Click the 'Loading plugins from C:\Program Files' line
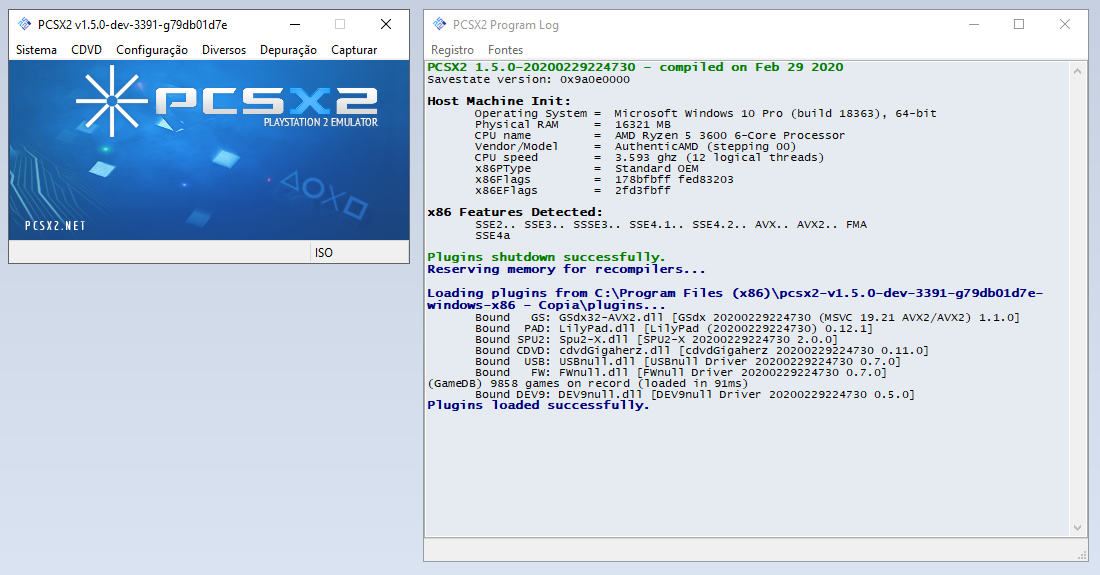Image resolution: width=1100 pixels, height=575 pixels. 735,299
